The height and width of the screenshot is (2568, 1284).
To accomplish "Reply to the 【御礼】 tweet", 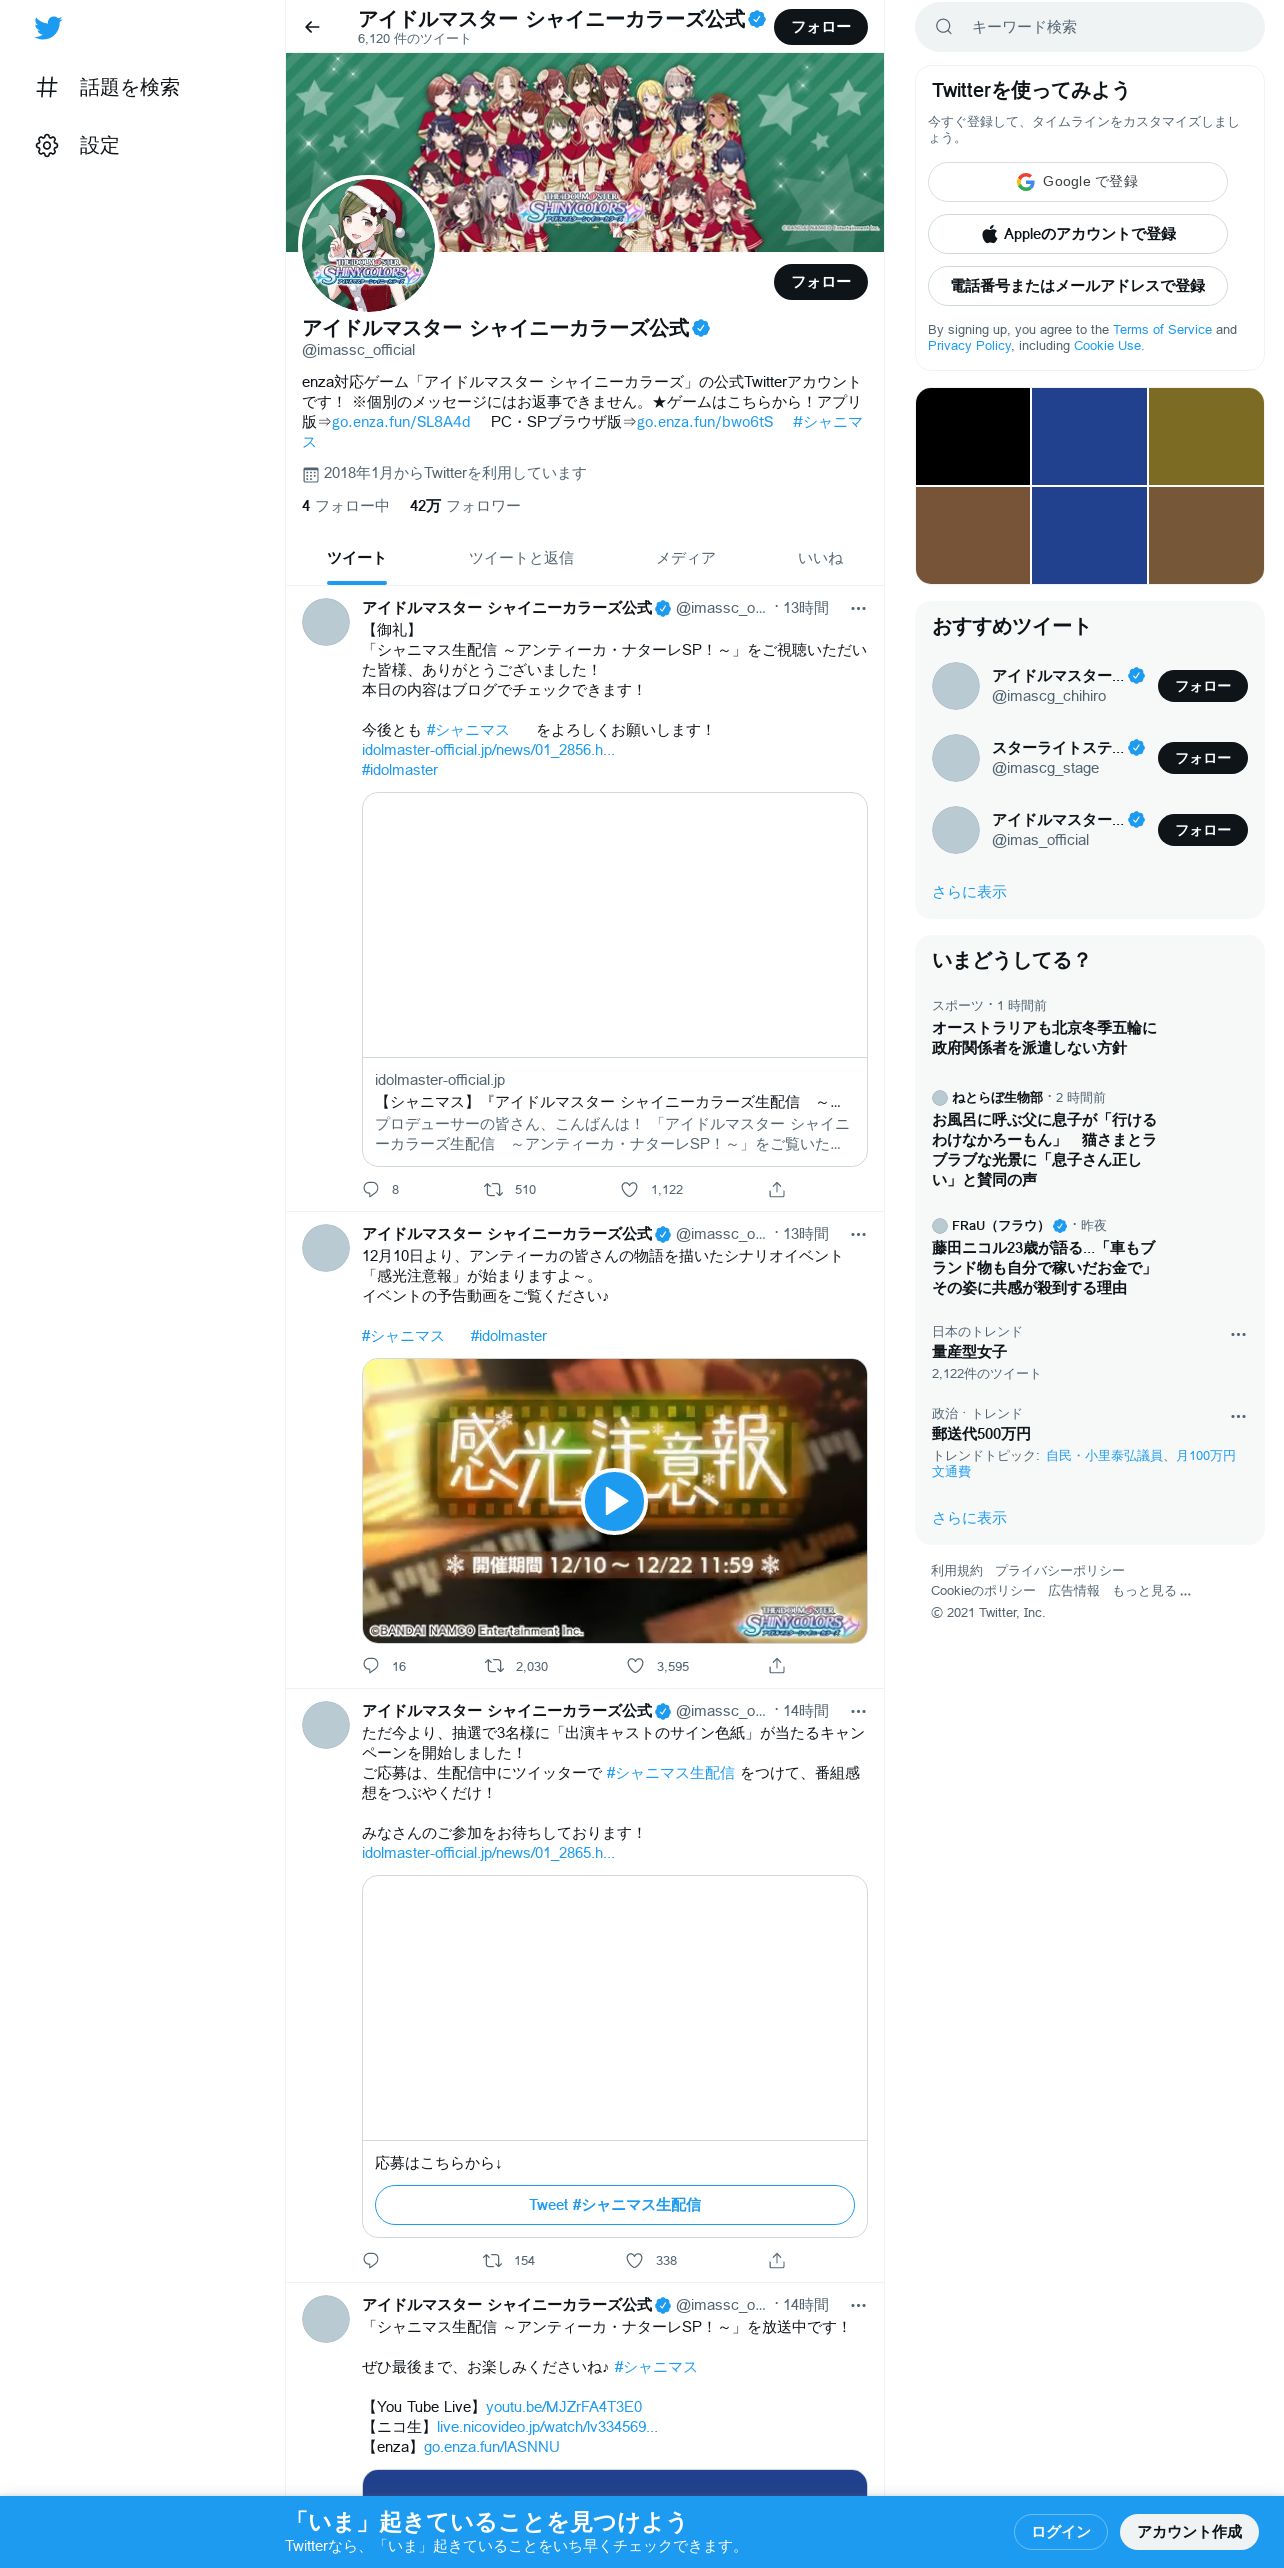I will (x=371, y=1189).
